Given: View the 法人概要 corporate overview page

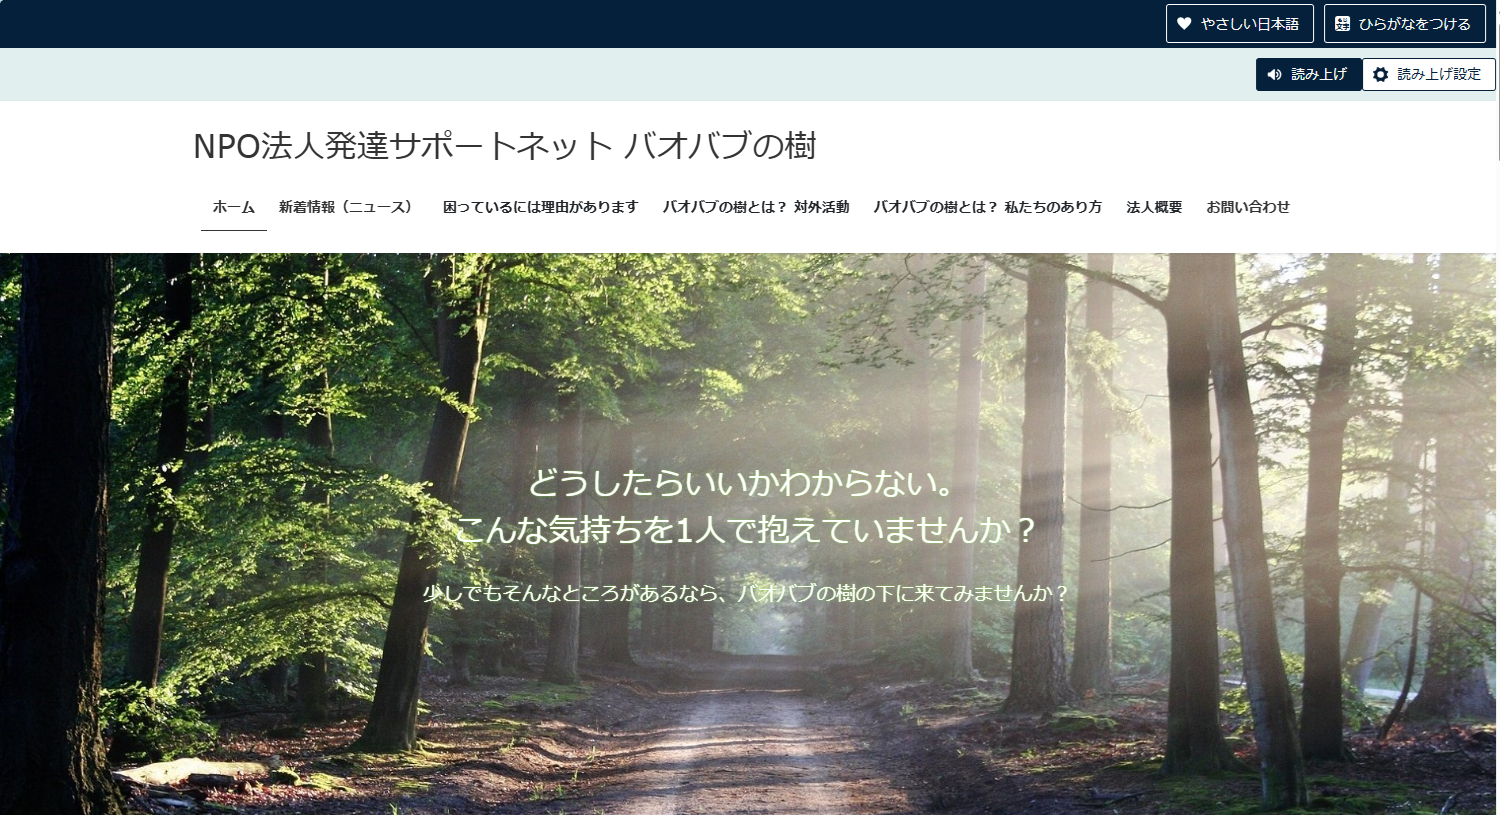Looking at the screenshot, I should click(x=1154, y=207).
